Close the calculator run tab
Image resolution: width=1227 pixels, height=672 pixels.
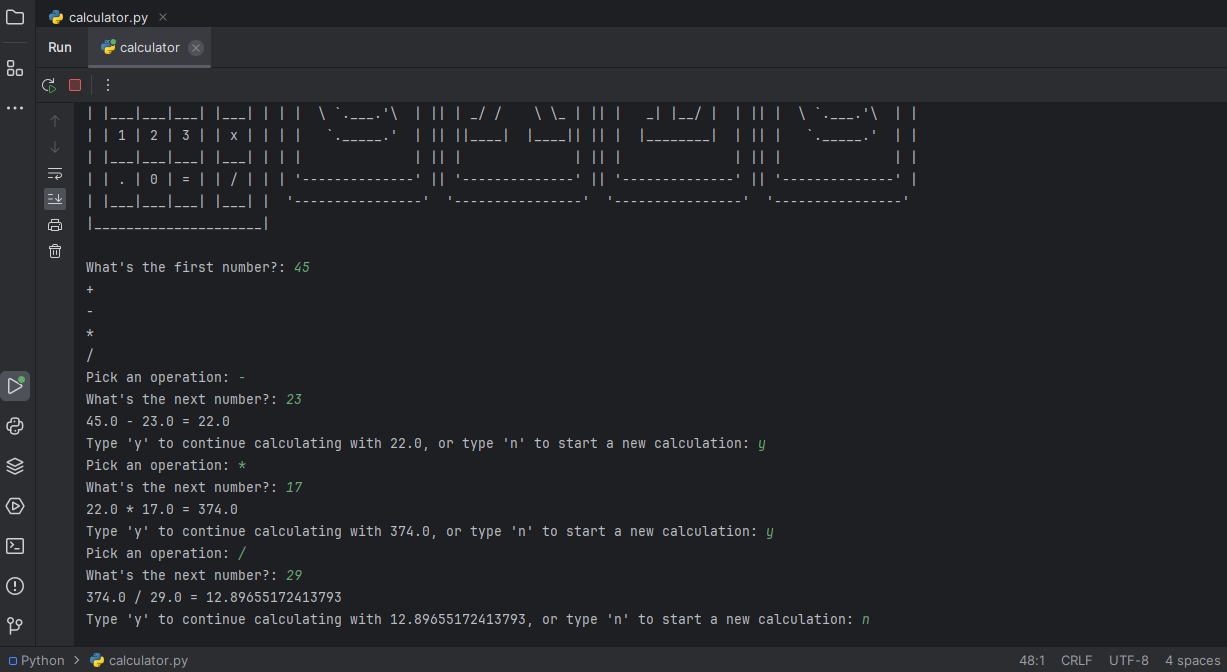[196, 48]
